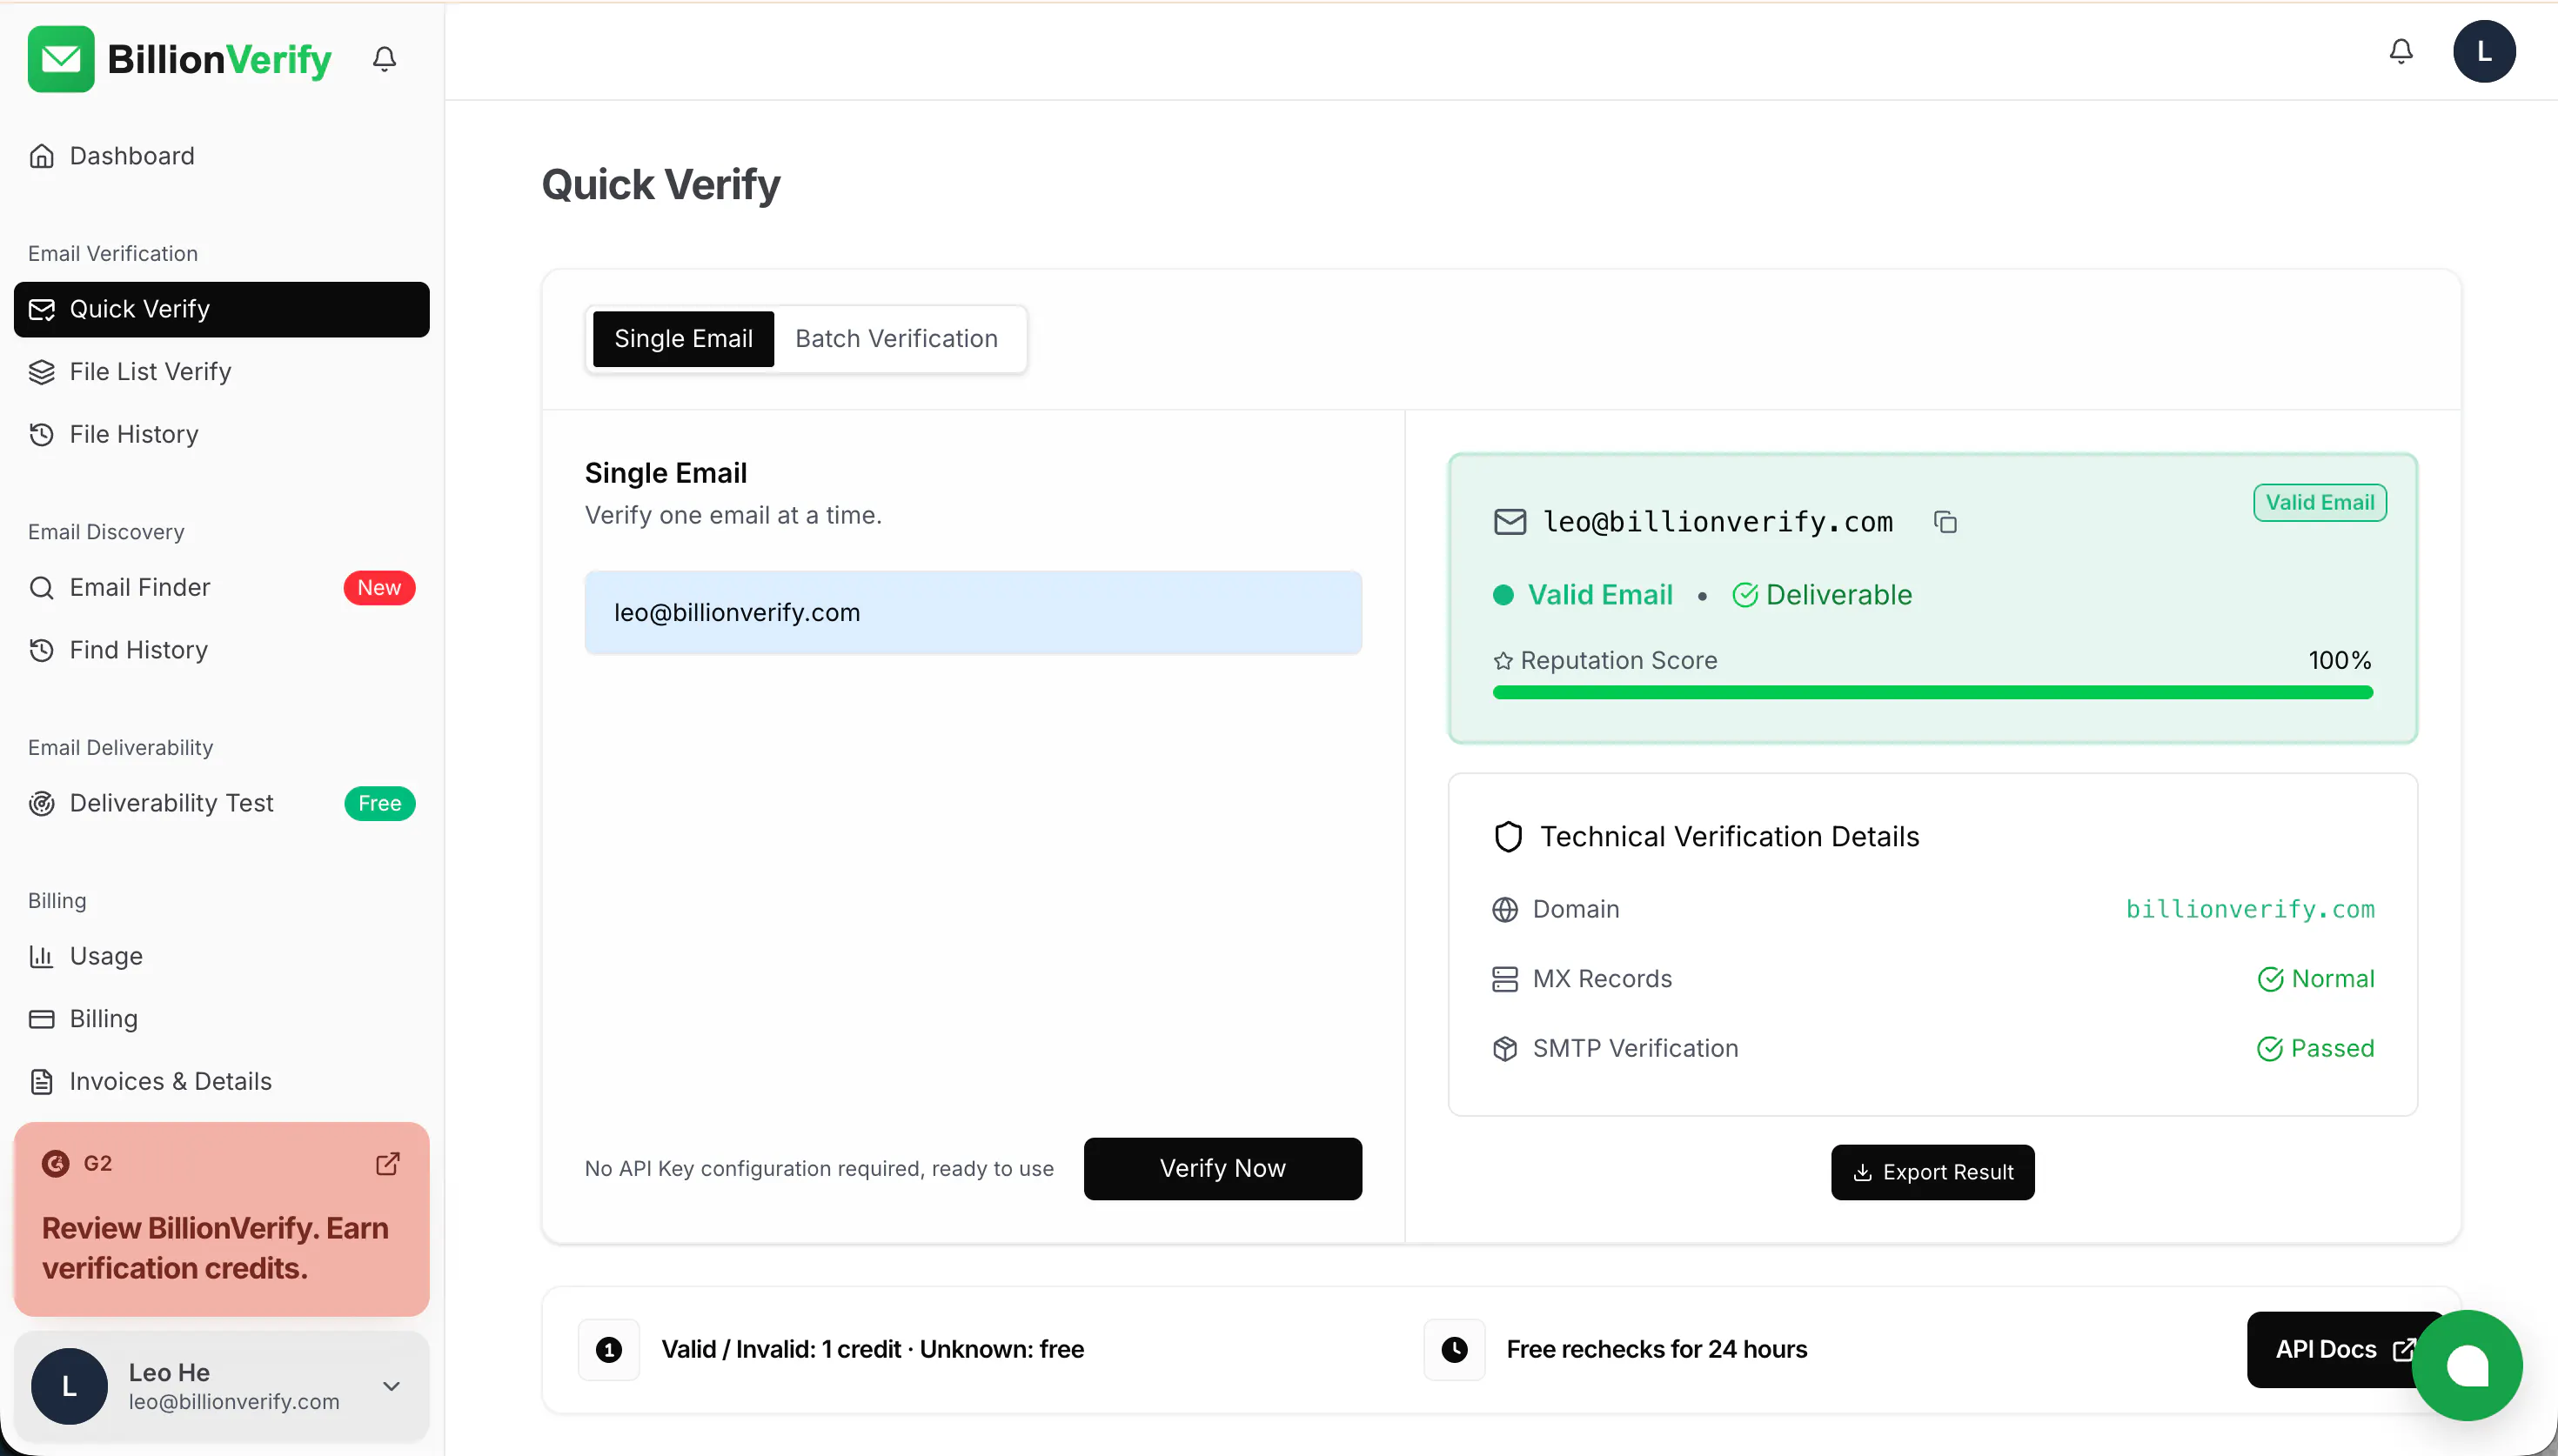Click the New badge on Email Finder
This screenshot has width=2558, height=1456.
[x=379, y=588]
